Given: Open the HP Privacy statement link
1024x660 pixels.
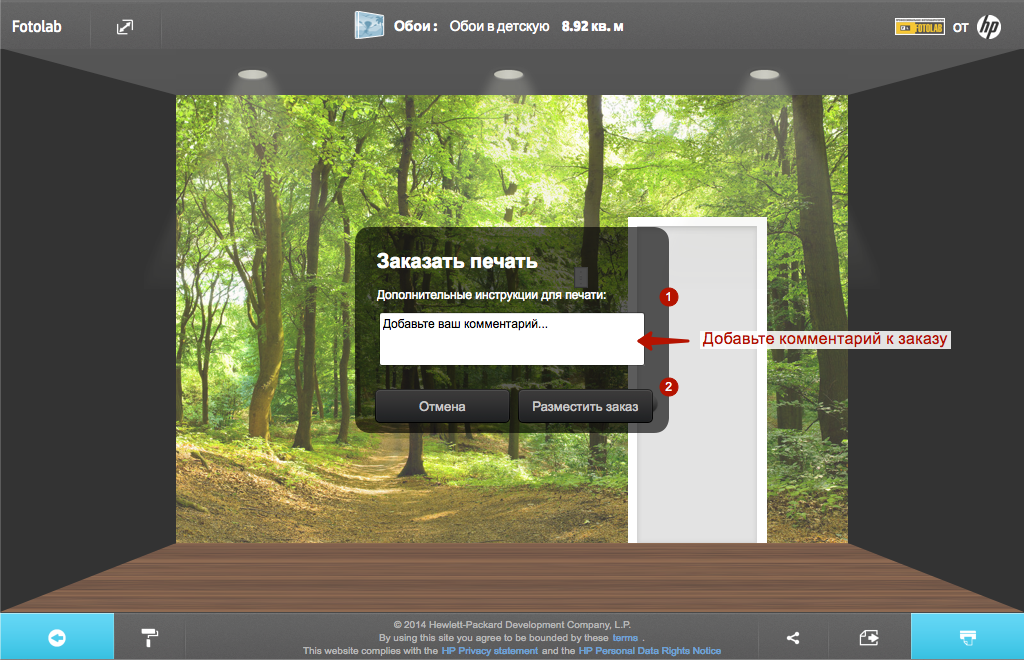Looking at the screenshot, I should click(490, 651).
